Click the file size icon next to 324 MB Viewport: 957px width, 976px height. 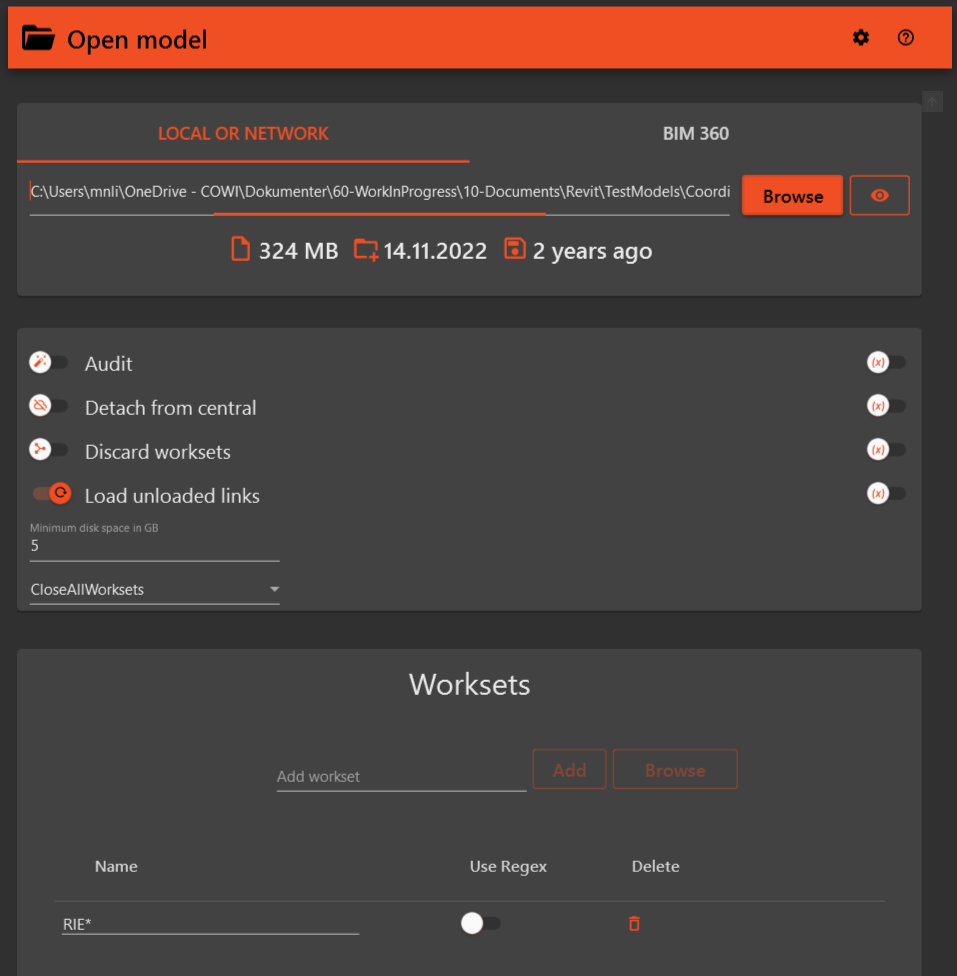(240, 250)
